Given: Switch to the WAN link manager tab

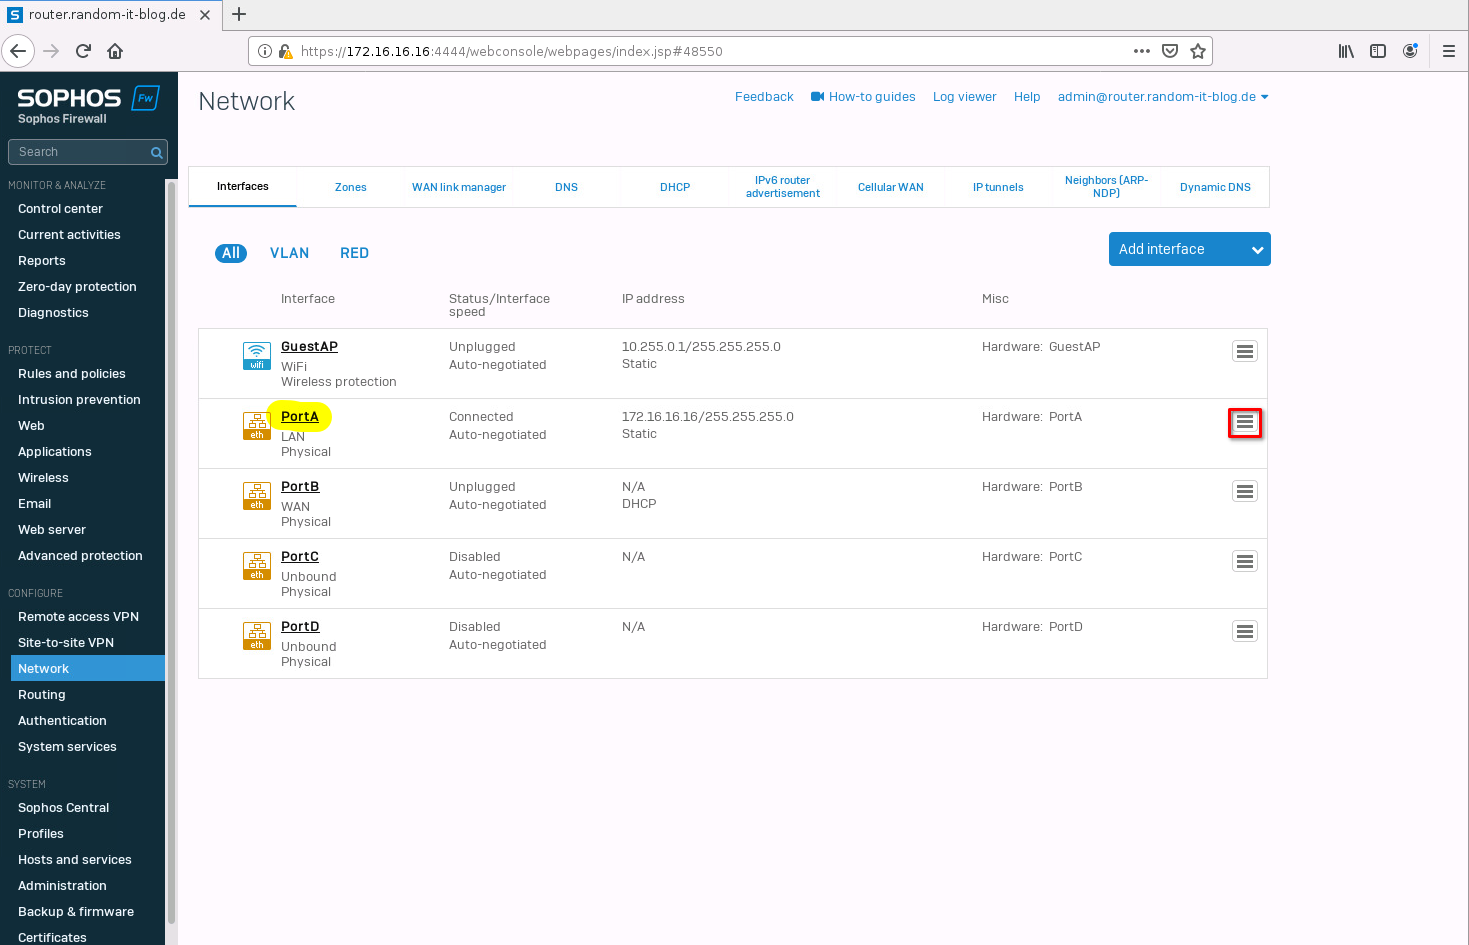Looking at the screenshot, I should coord(459,187).
